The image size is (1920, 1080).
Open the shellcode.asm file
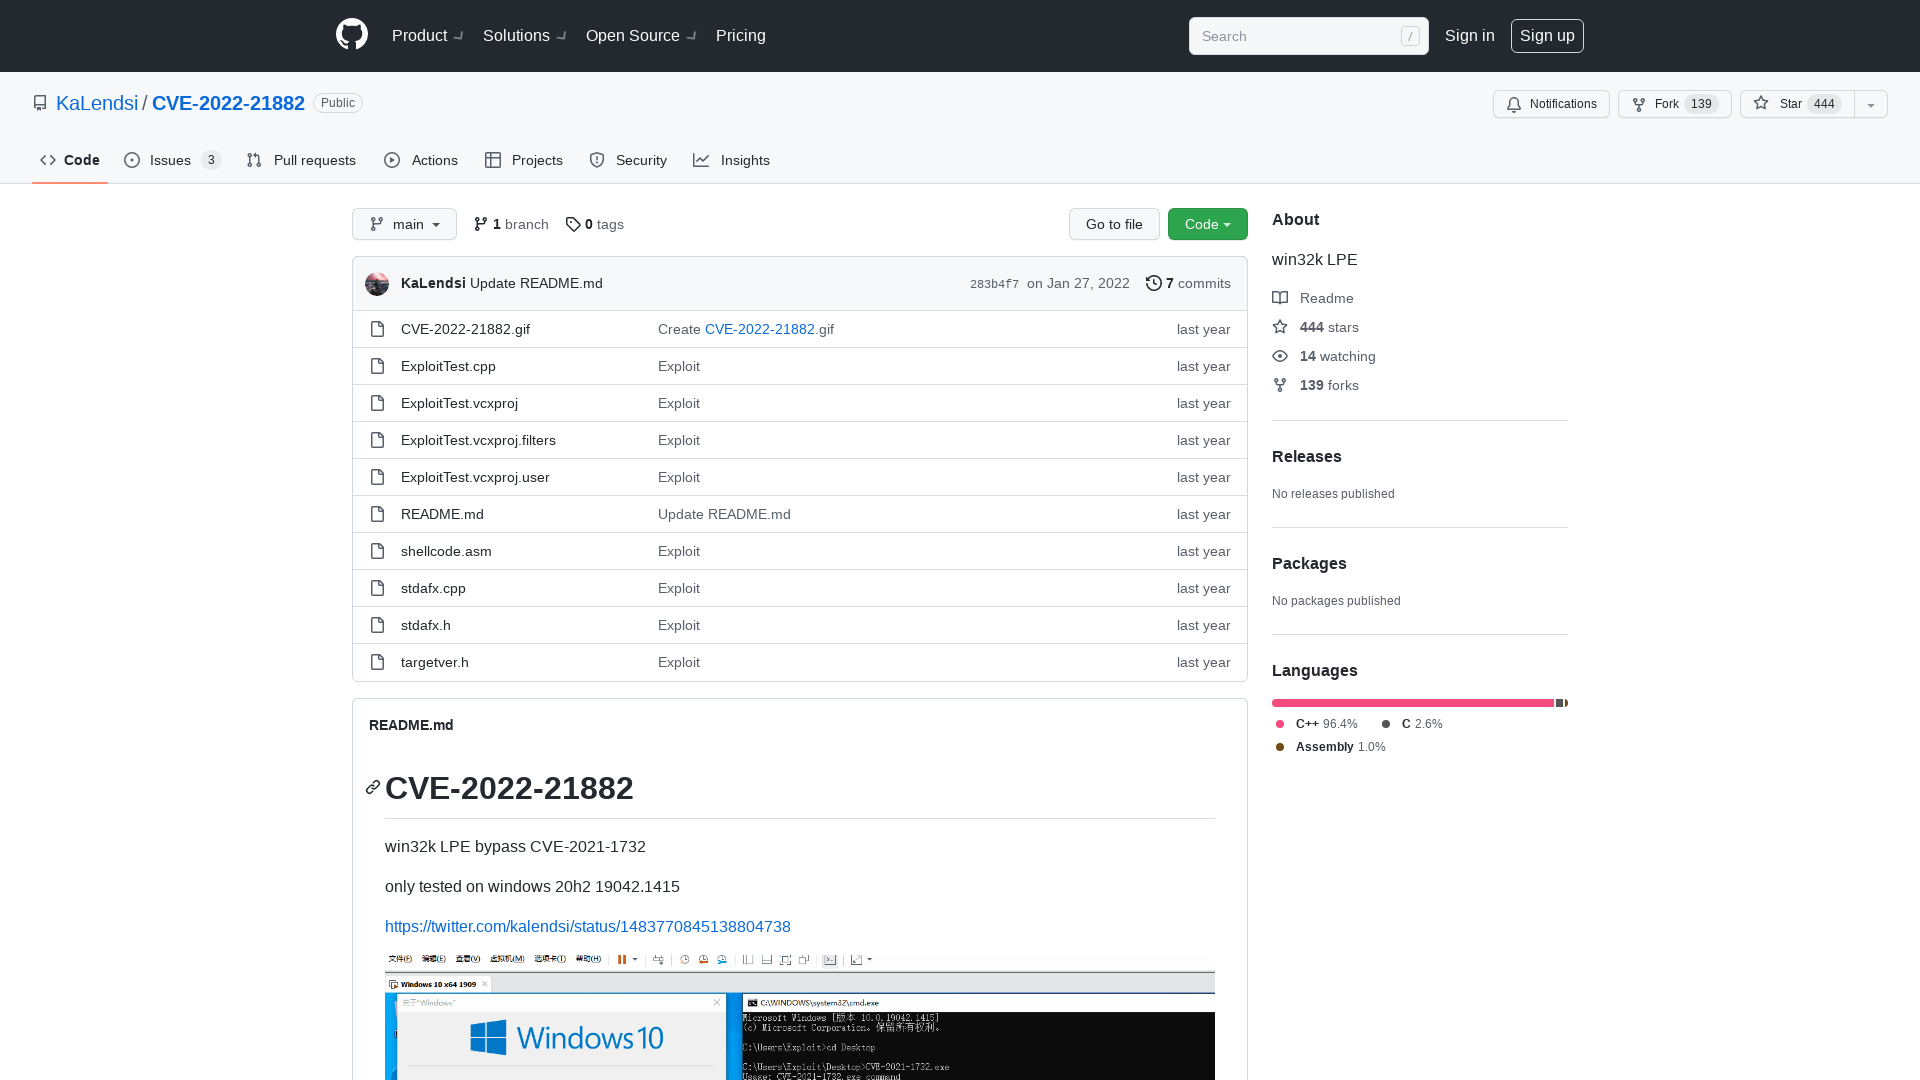tap(446, 551)
